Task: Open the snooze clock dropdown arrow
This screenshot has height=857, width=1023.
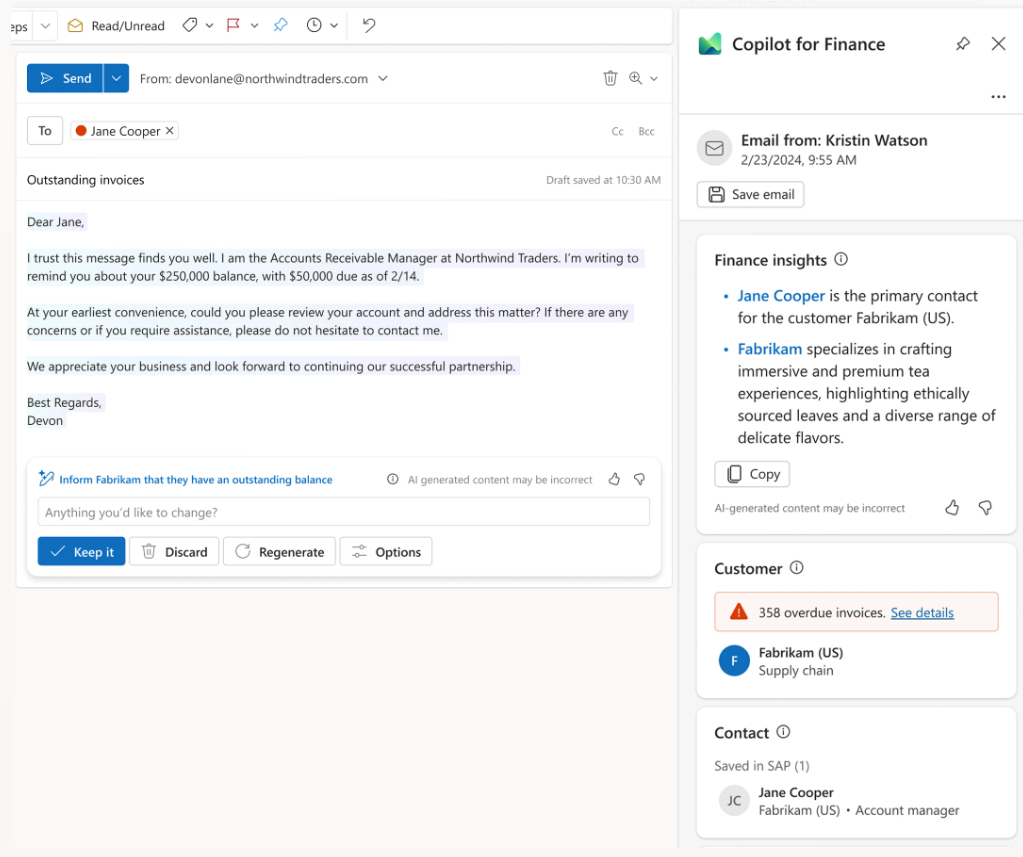Action: 334,25
